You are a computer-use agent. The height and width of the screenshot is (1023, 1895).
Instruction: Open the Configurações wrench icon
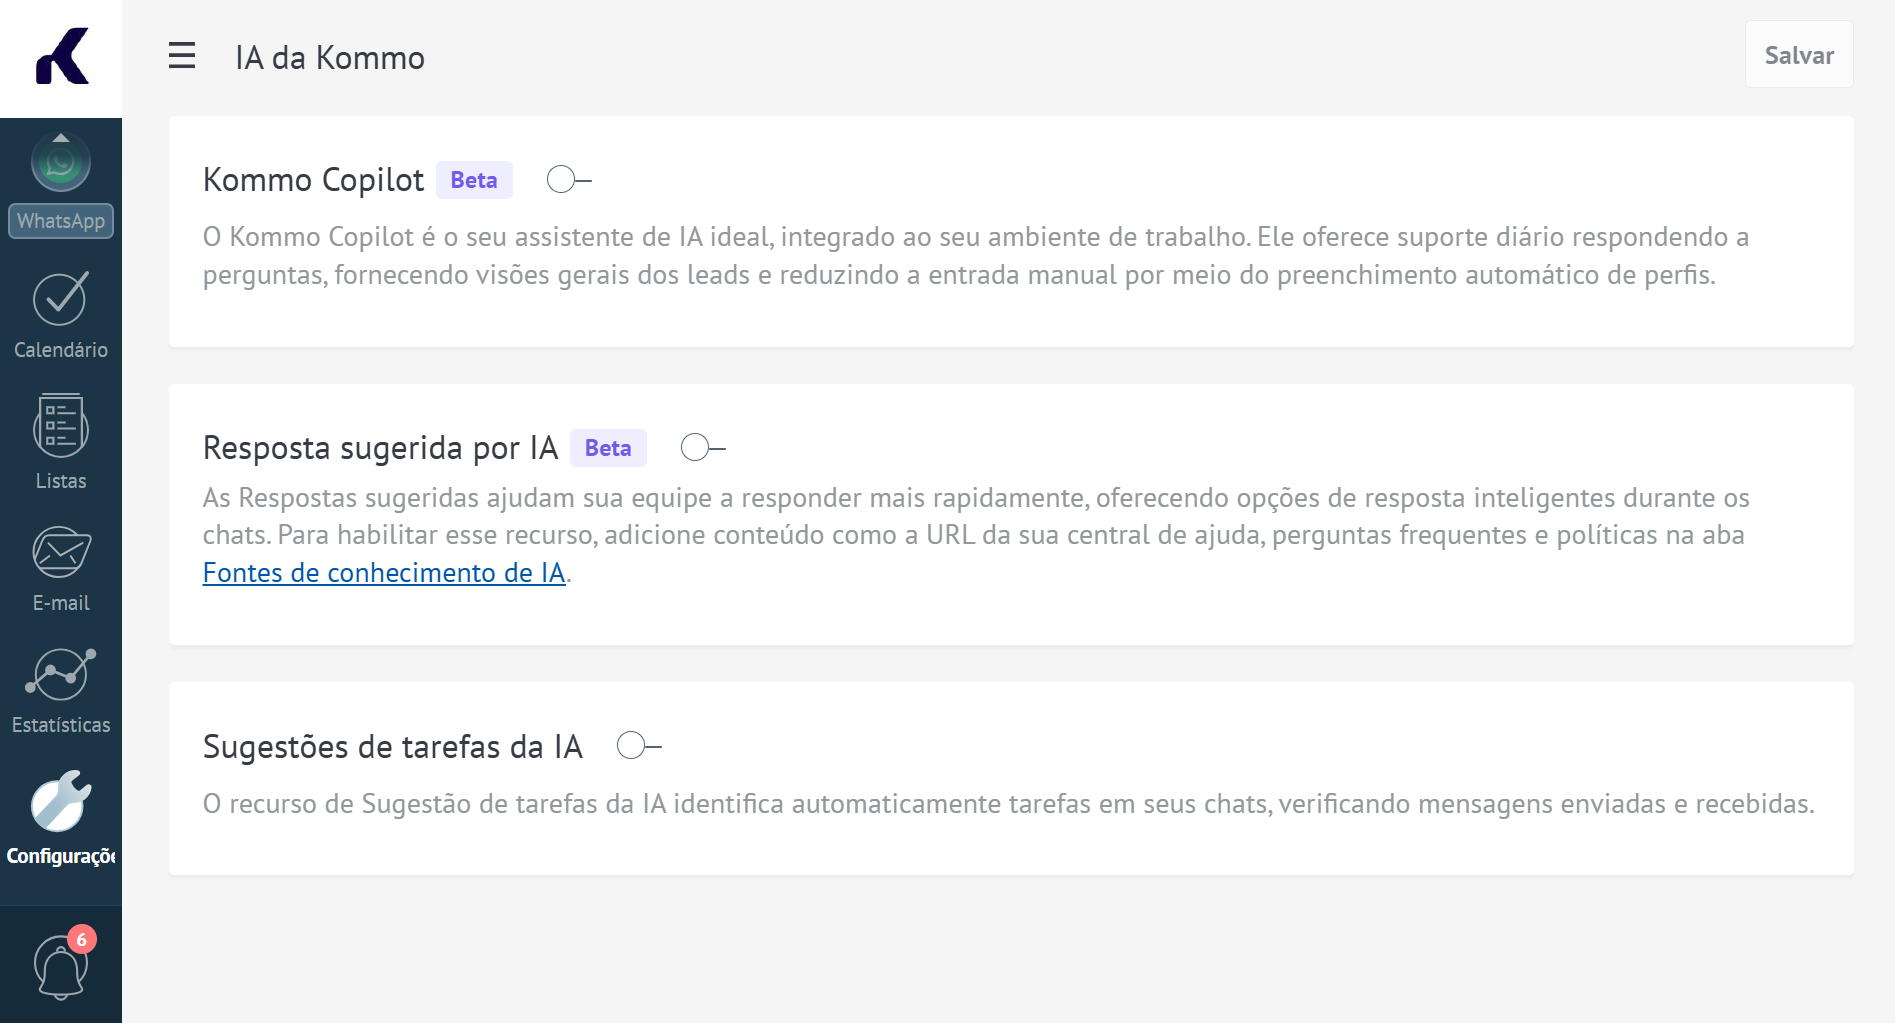[61, 801]
